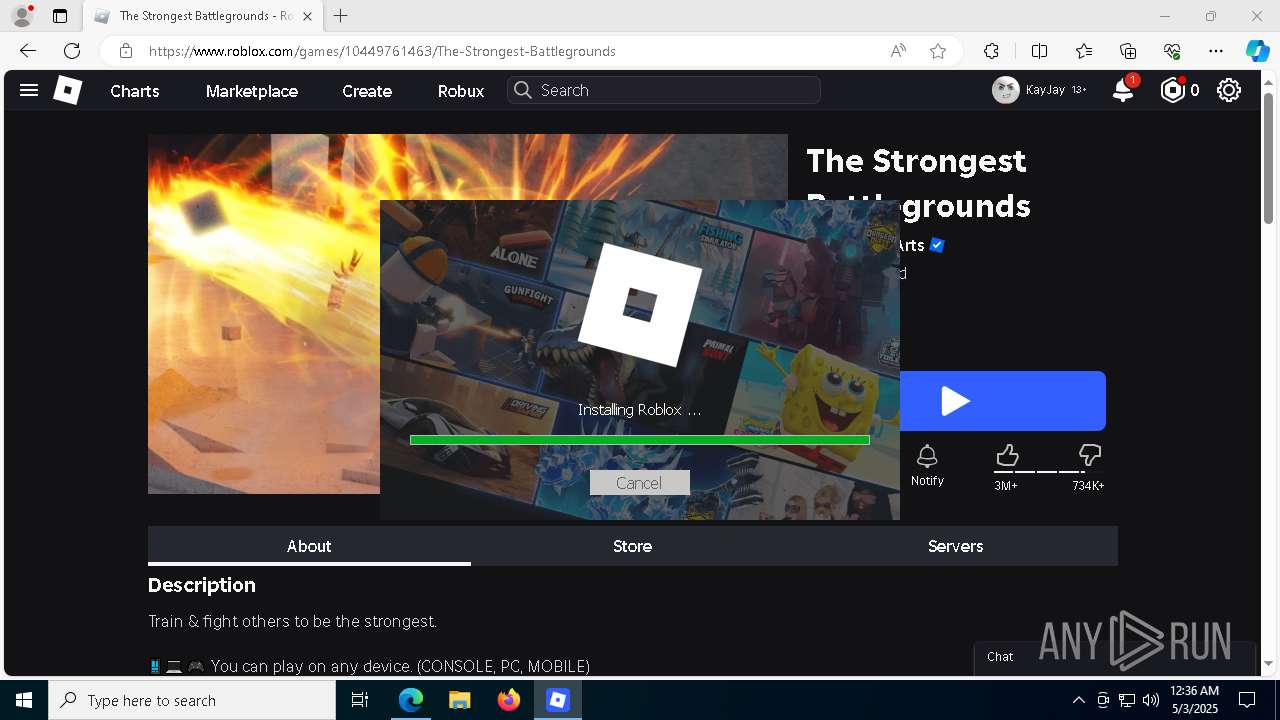The image size is (1280, 720).
Task: Toggle Split screen in Edge toolbar
Action: tap(1039, 51)
